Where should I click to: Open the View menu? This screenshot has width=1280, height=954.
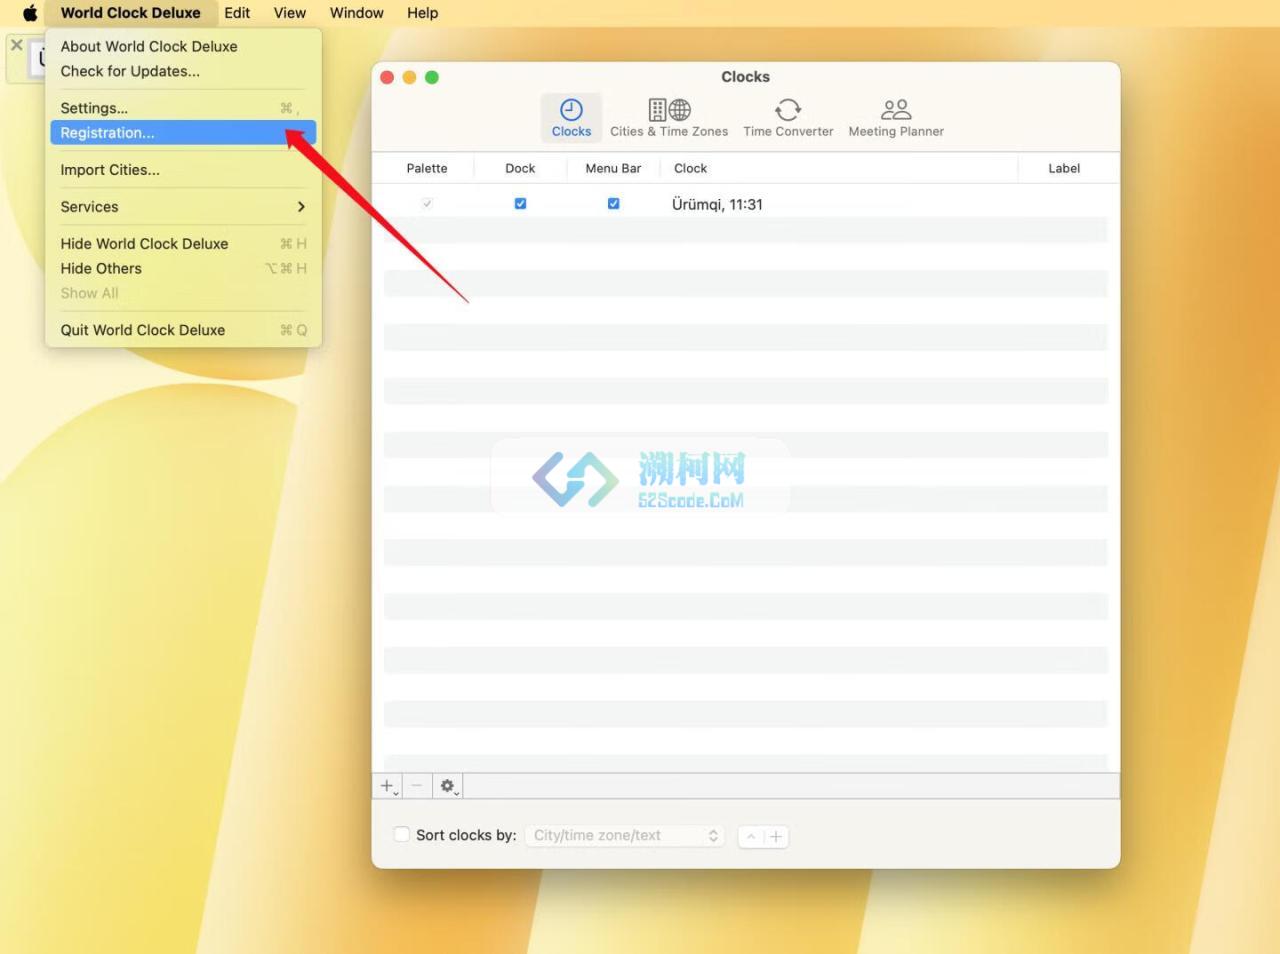pyautogui.click(x=290, y=13)
